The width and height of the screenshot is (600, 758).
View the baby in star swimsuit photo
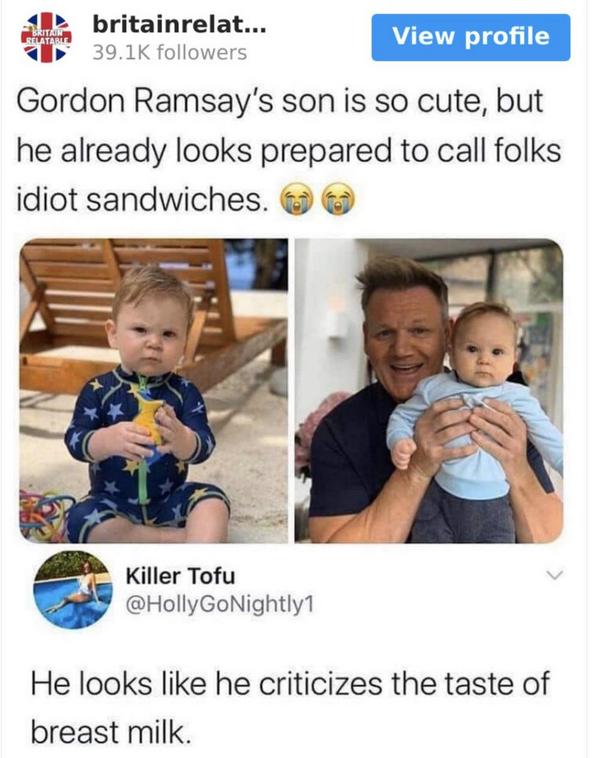(x=154, y=391)
